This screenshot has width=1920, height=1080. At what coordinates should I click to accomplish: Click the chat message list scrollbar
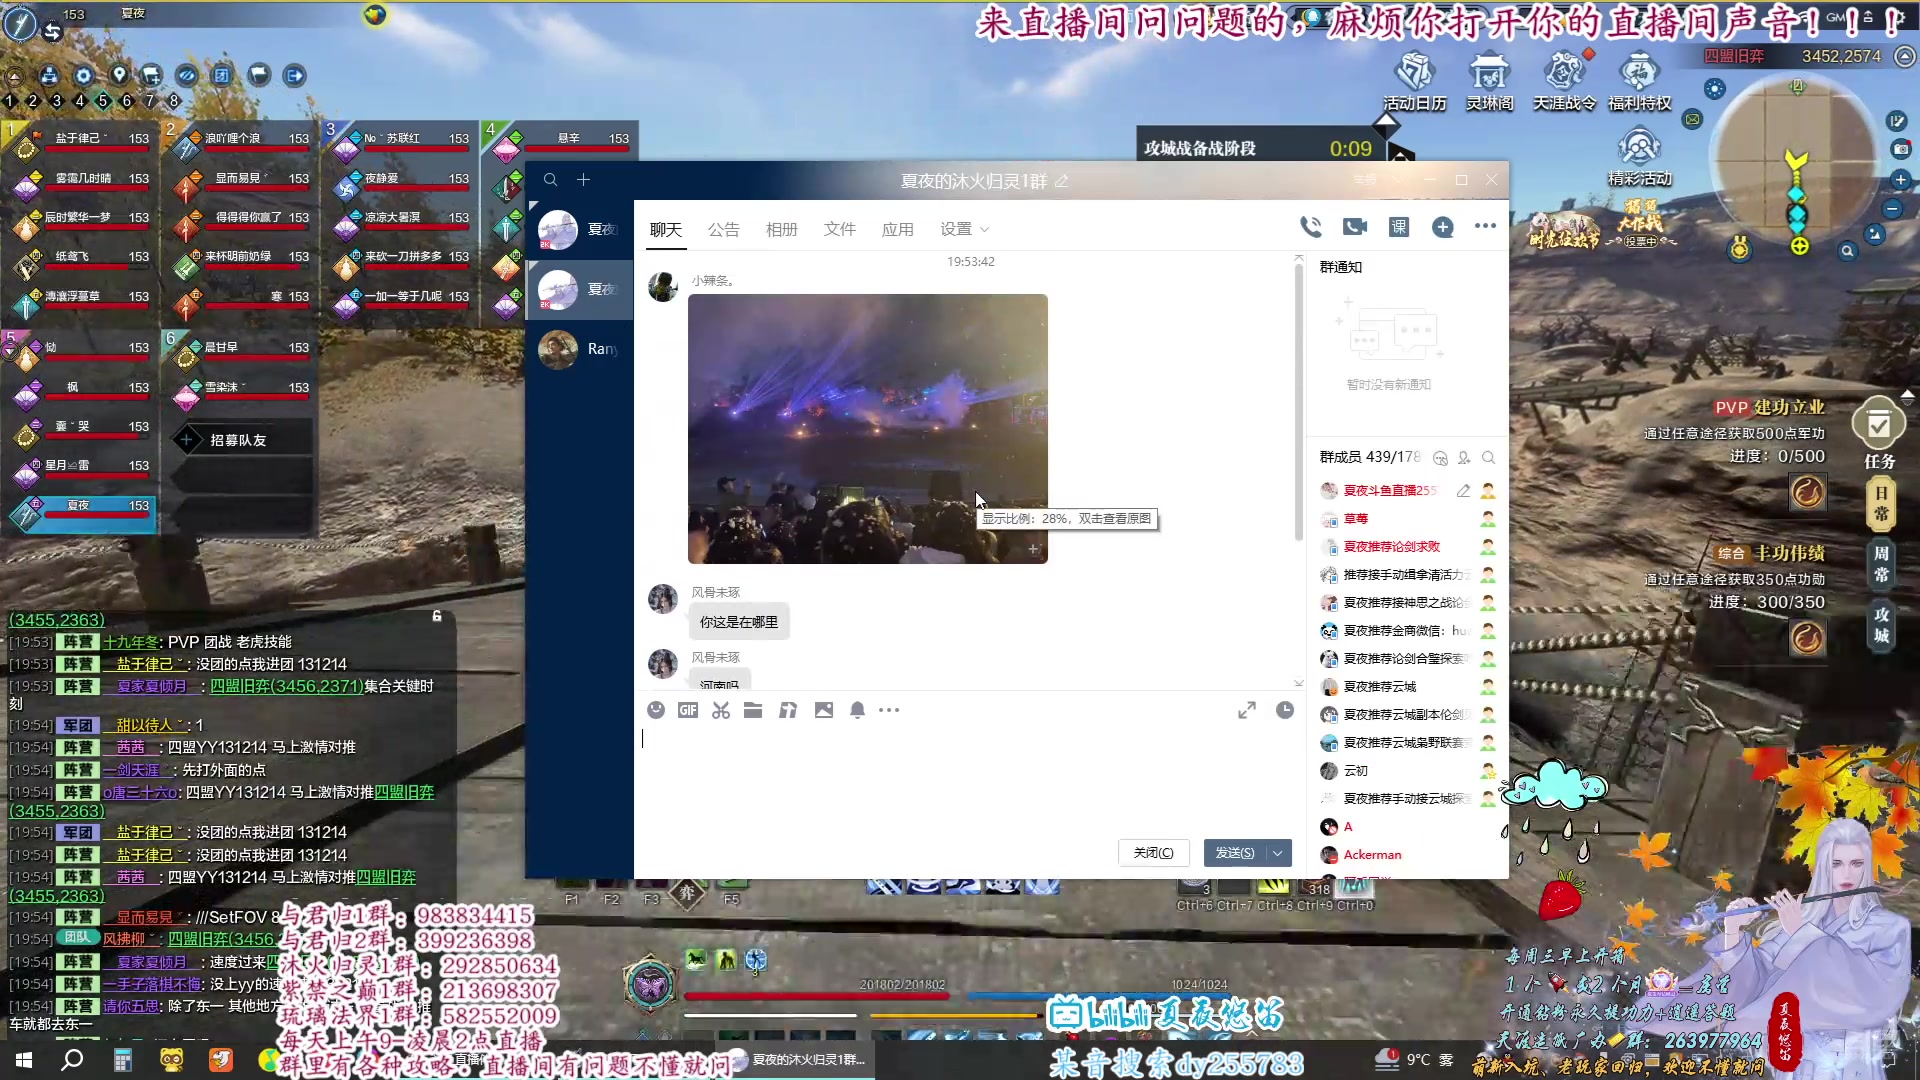[x=1298, y=400]
